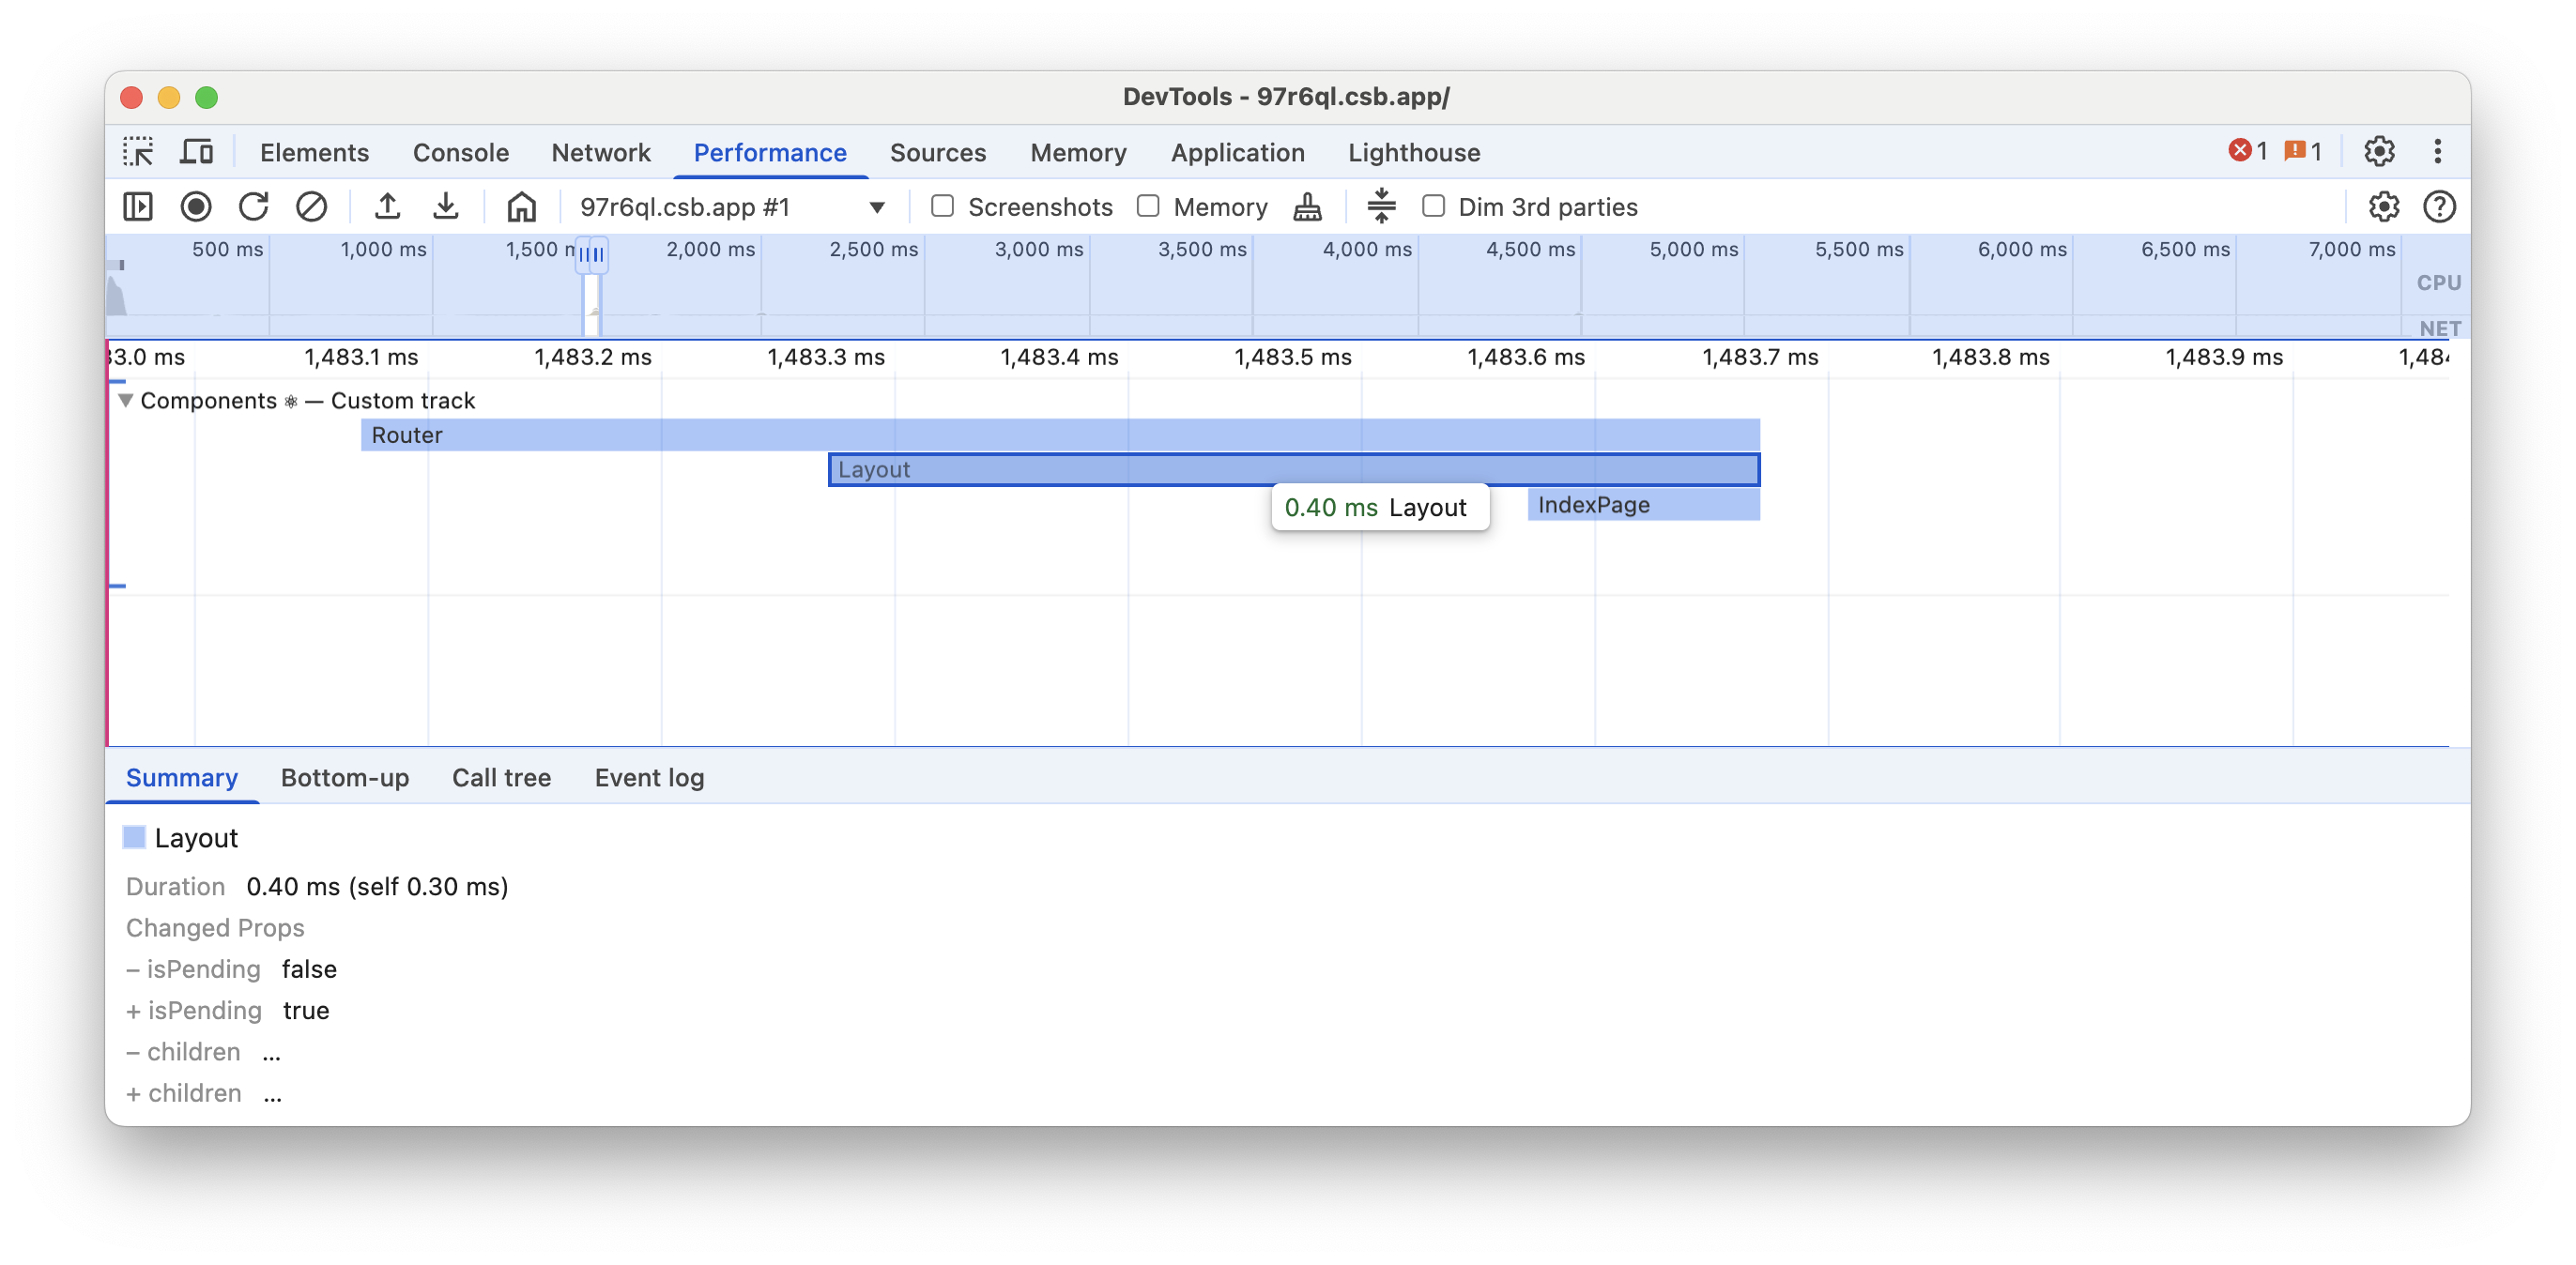Open the Bottom-up tab

coord(344,777)
